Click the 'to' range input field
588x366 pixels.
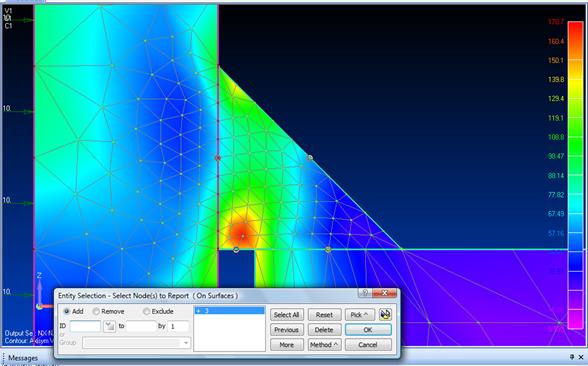tap(141, 326)
